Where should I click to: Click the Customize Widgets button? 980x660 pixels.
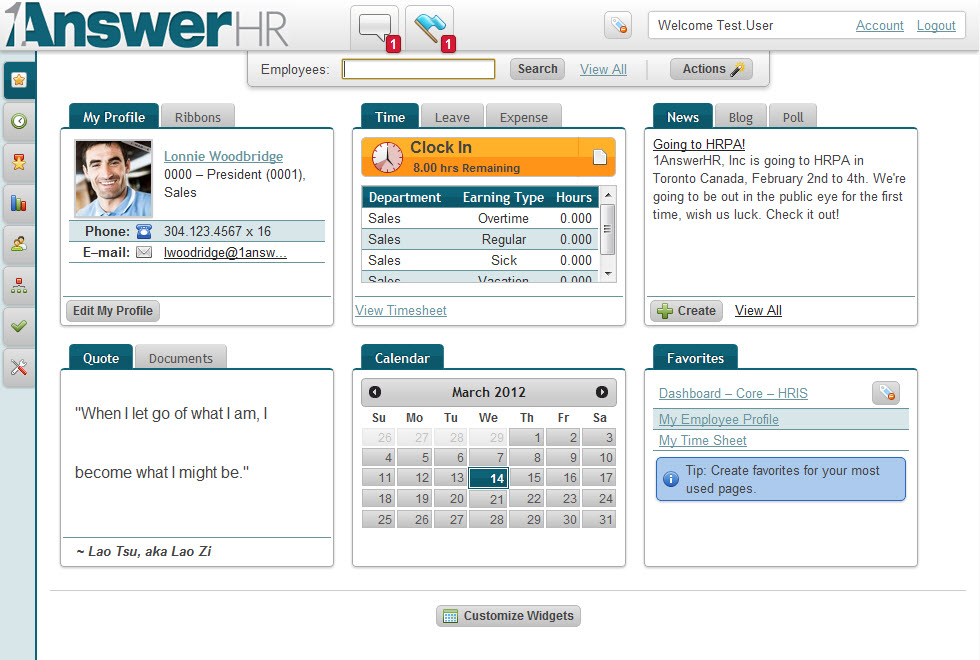[508, 616]
